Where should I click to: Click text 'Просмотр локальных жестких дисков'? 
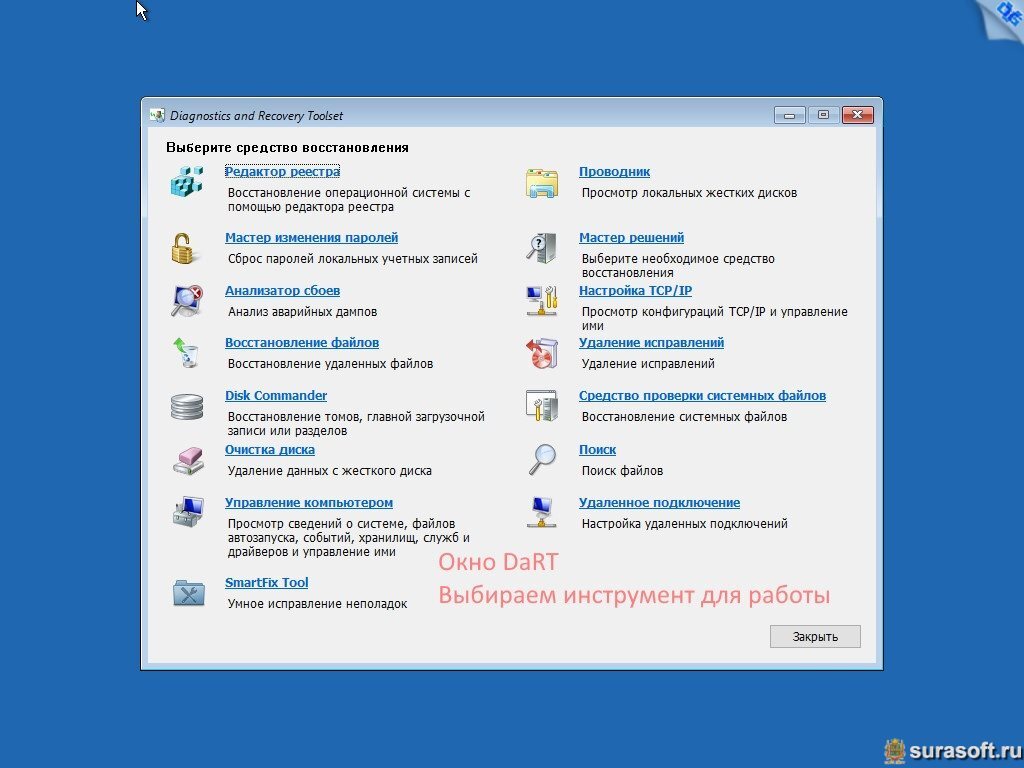click(x=689, y=193)
